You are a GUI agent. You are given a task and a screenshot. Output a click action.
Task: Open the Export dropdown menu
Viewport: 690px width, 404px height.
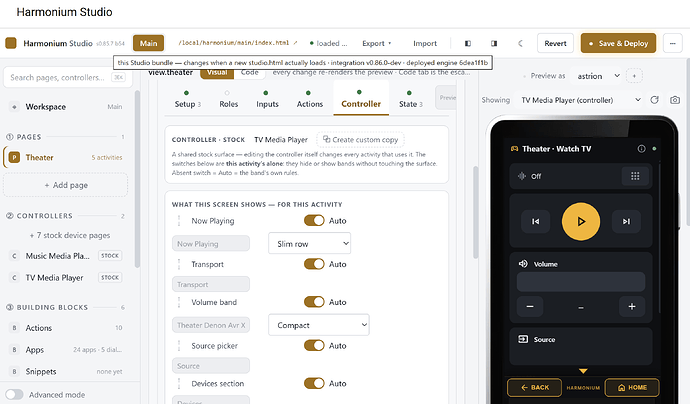tap(376, 43)
